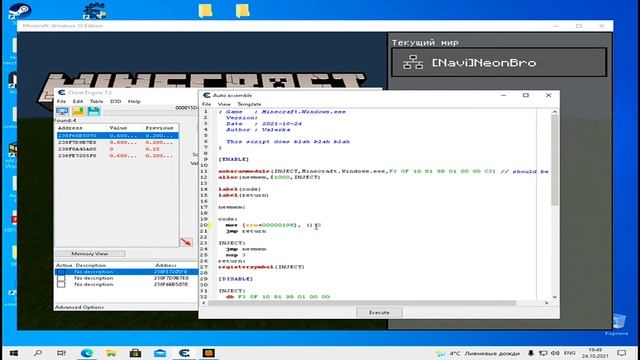The image size is (640, 360).
Task: Click the [ENABLE] line in the script
Action: coord(233,159)
